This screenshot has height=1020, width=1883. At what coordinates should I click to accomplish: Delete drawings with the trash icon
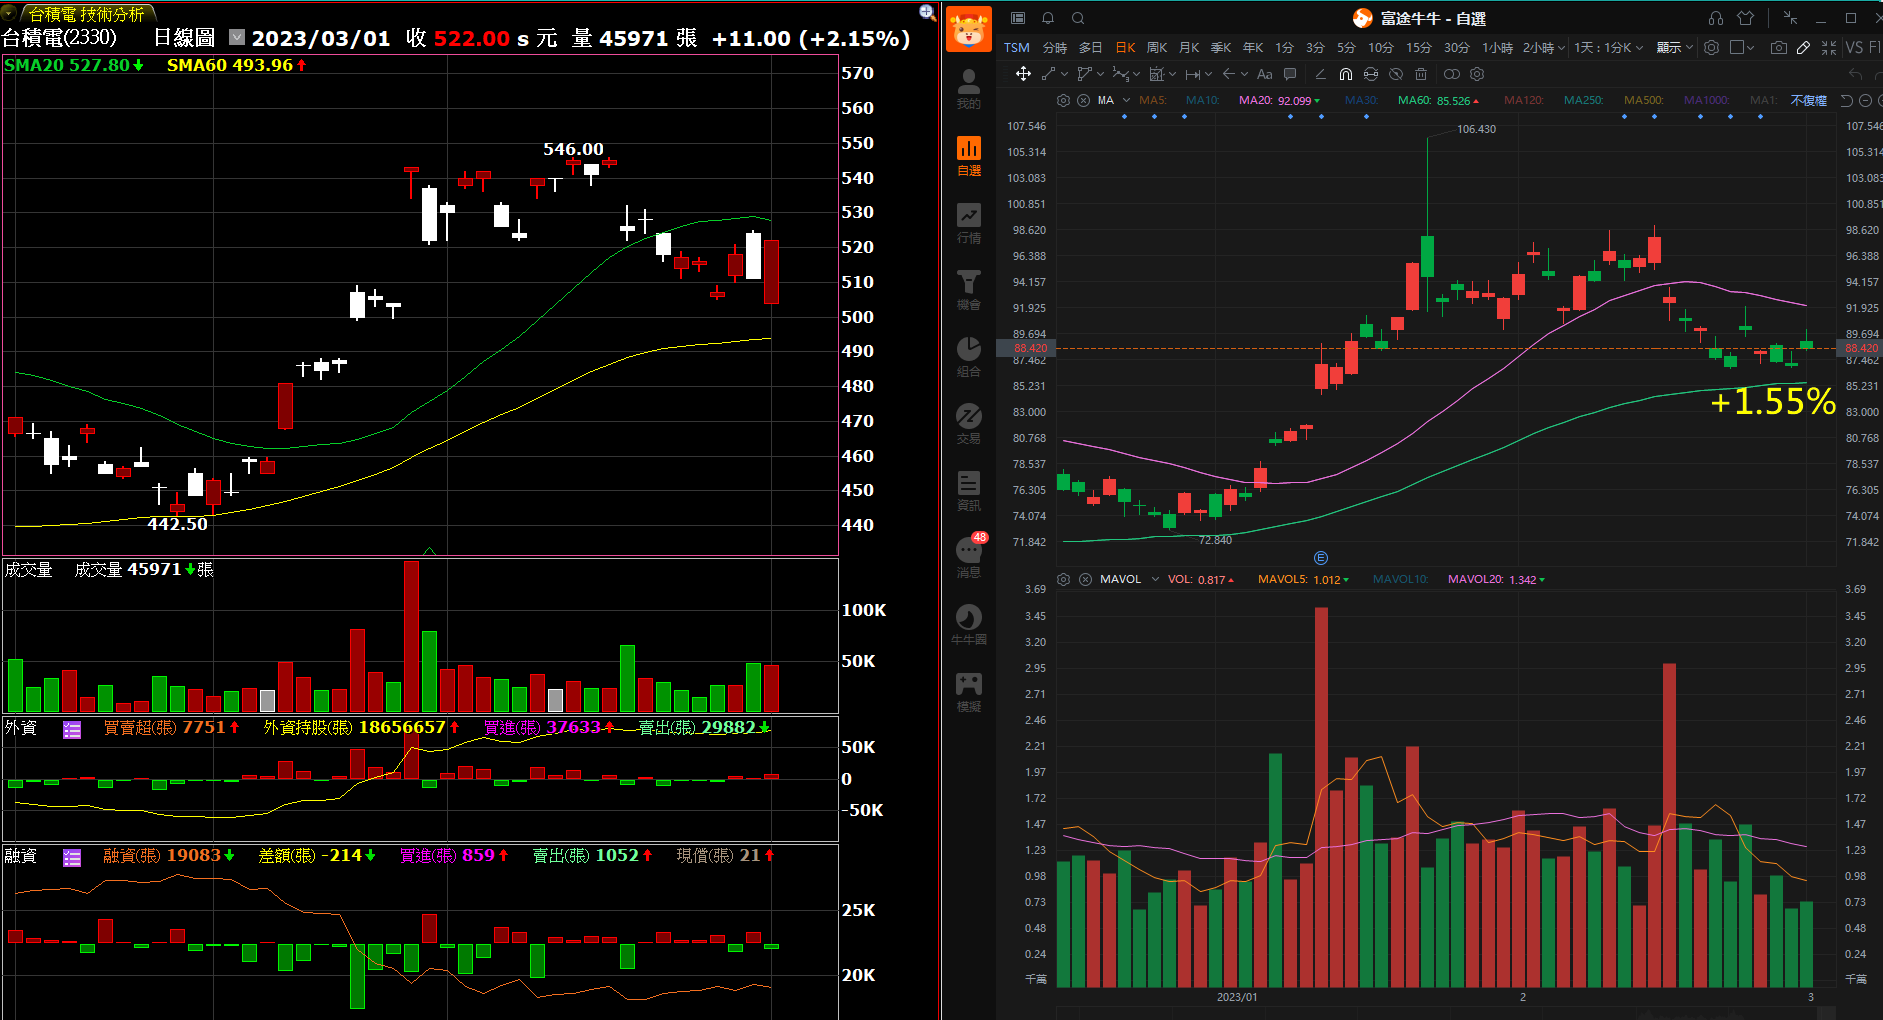(1421, 74)
